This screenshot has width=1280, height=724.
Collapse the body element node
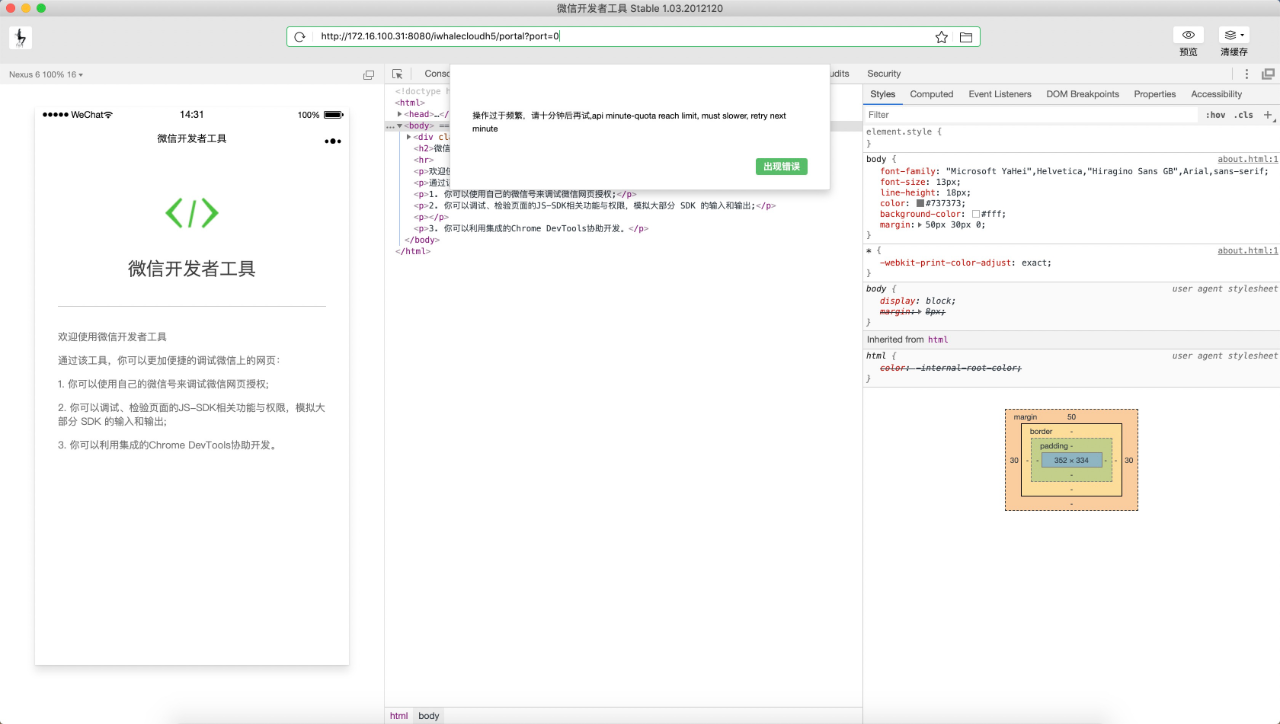tap(400, 126)
